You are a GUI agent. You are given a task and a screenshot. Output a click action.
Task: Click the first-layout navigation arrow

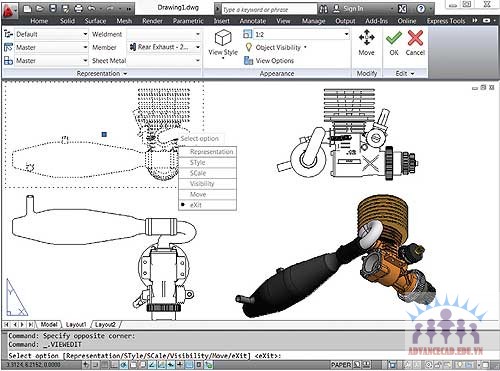click(x=7, y=324)
